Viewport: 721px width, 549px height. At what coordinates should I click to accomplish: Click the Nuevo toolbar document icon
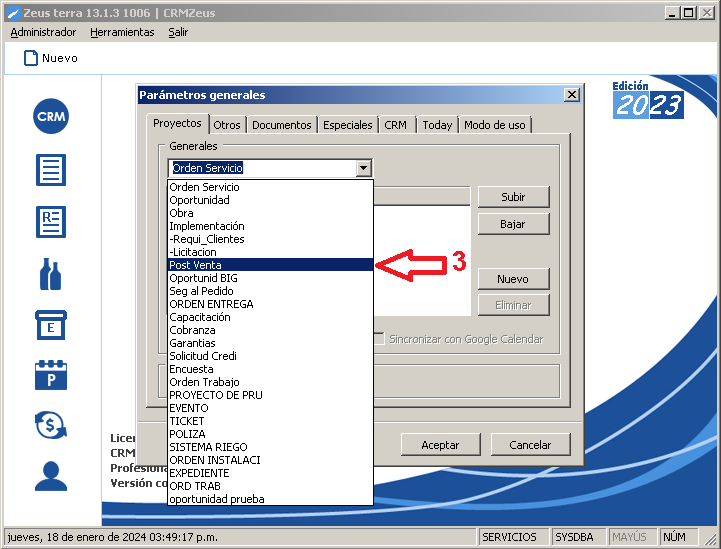31,58
